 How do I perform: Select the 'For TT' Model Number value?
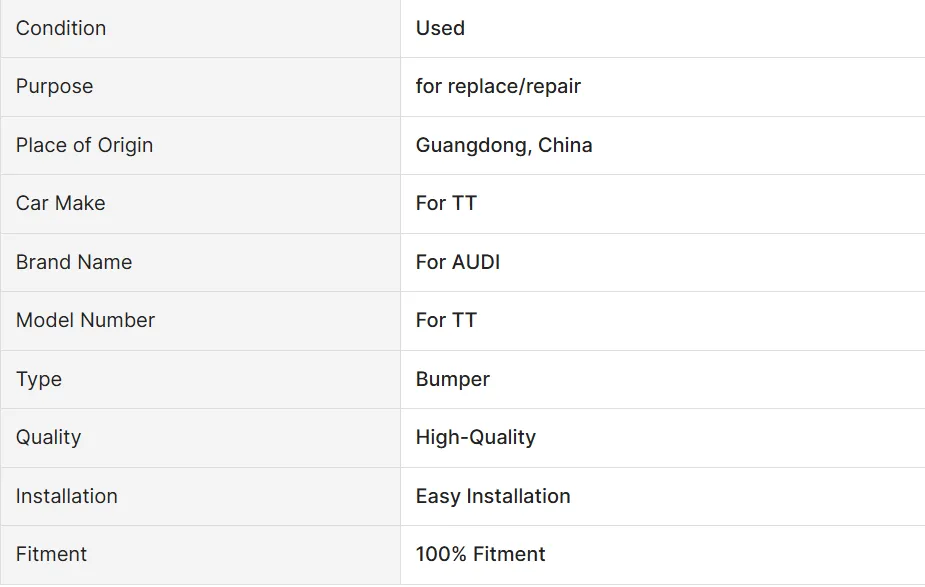[x=446, y=320]
